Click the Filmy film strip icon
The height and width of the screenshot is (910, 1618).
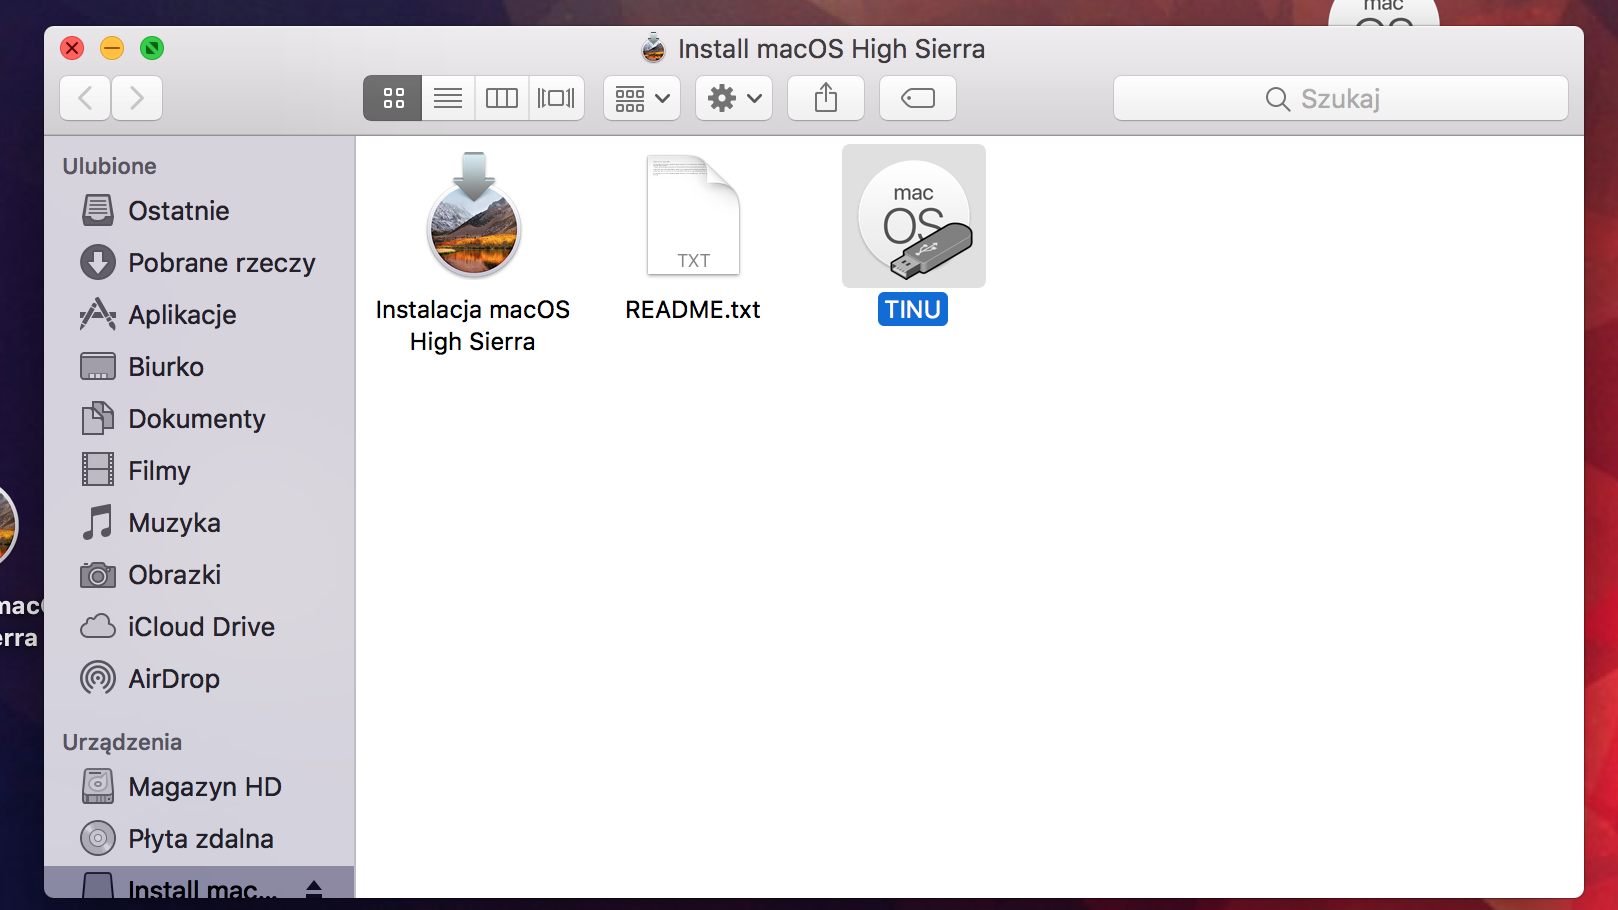click(x=98, y=471)
